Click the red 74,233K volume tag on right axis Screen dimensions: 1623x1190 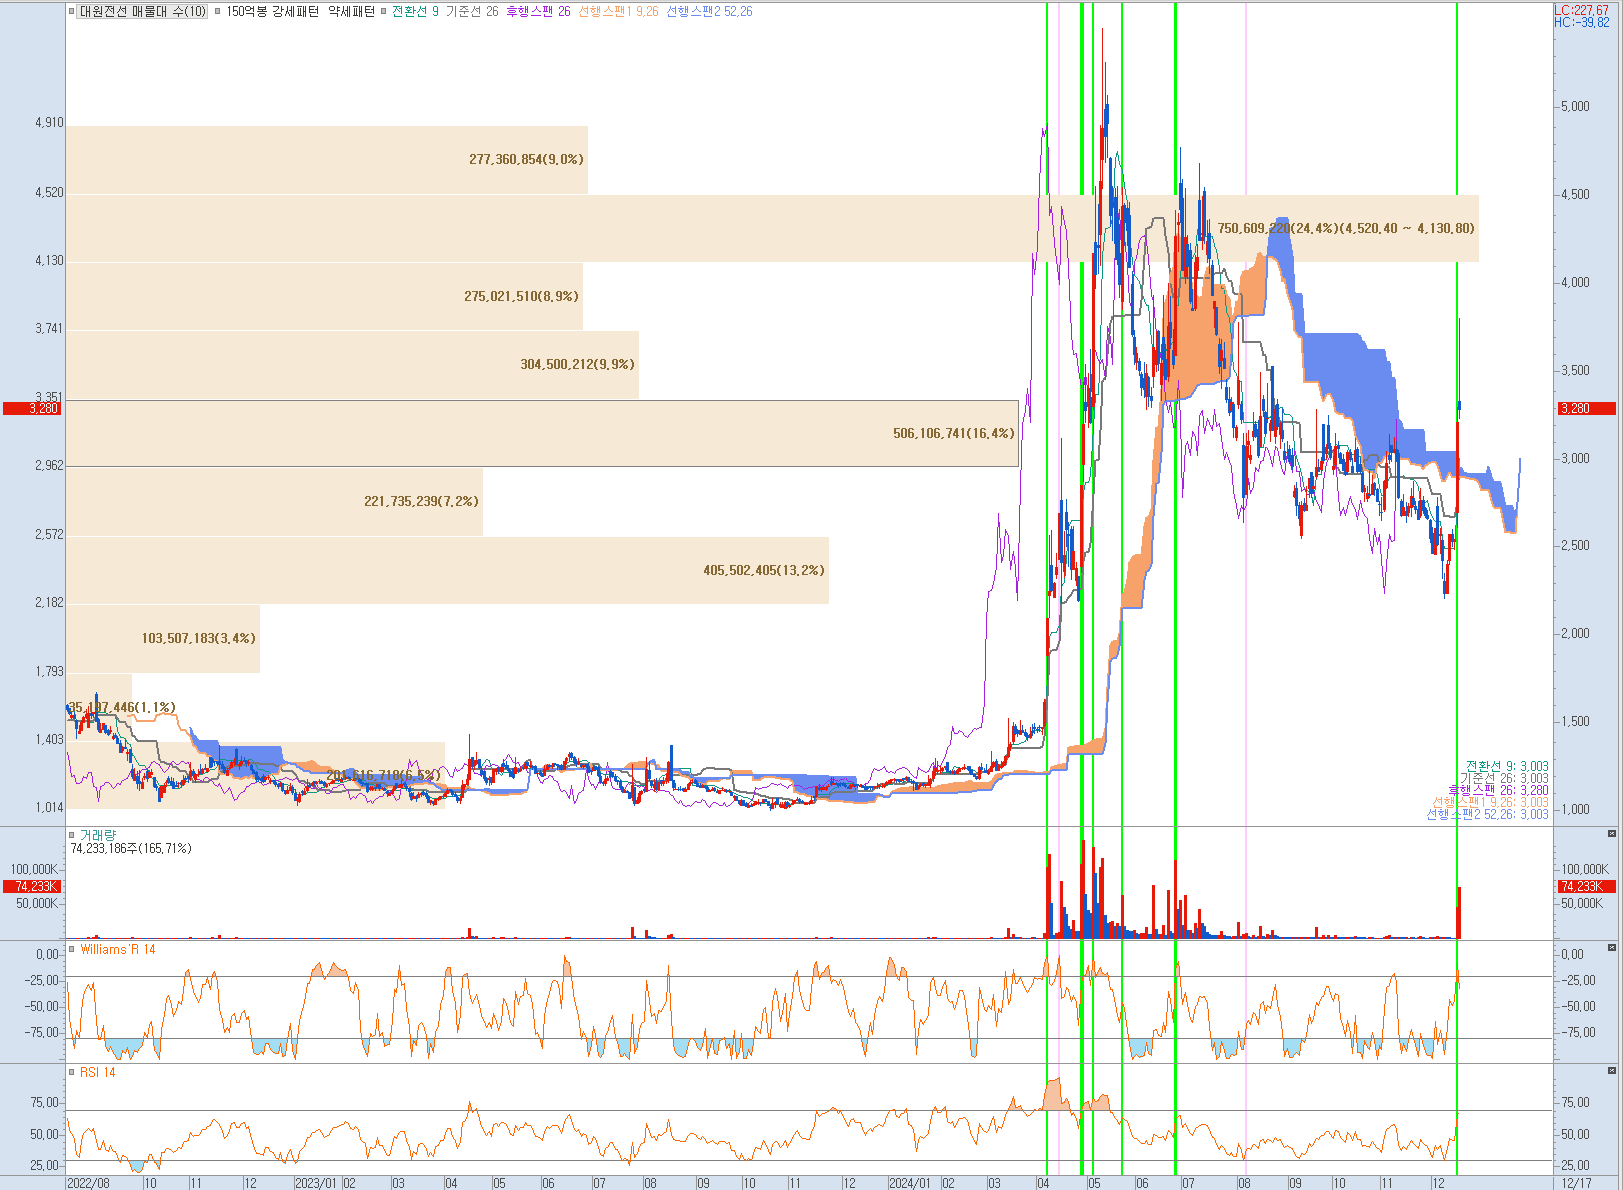(1588, 886)
